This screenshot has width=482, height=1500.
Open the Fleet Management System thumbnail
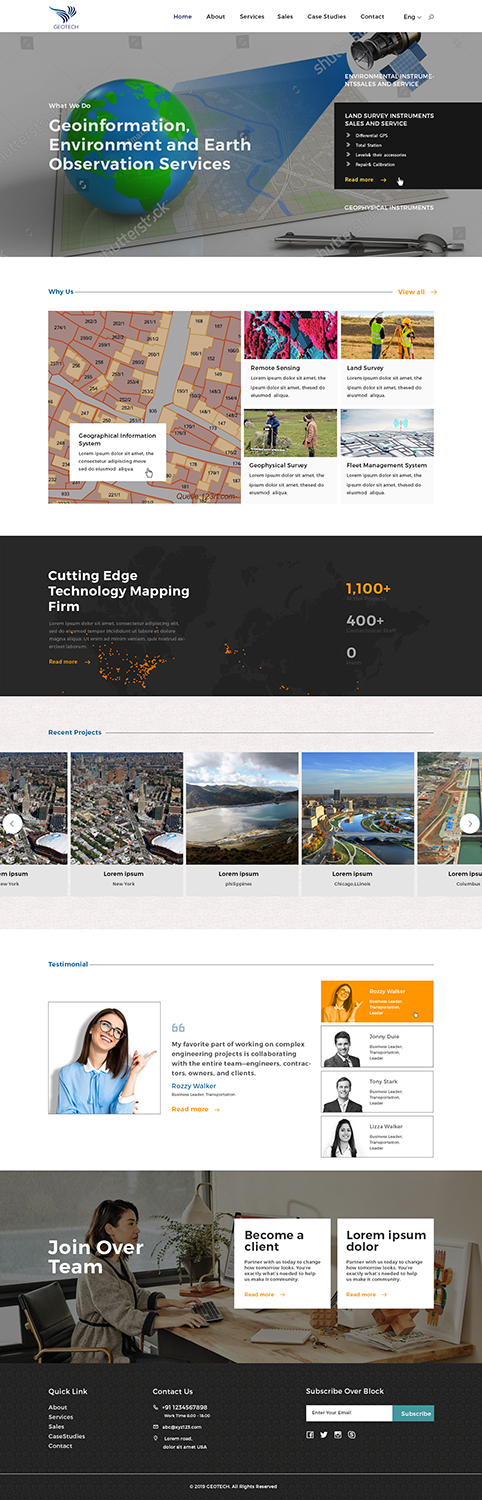pos(387,432)
